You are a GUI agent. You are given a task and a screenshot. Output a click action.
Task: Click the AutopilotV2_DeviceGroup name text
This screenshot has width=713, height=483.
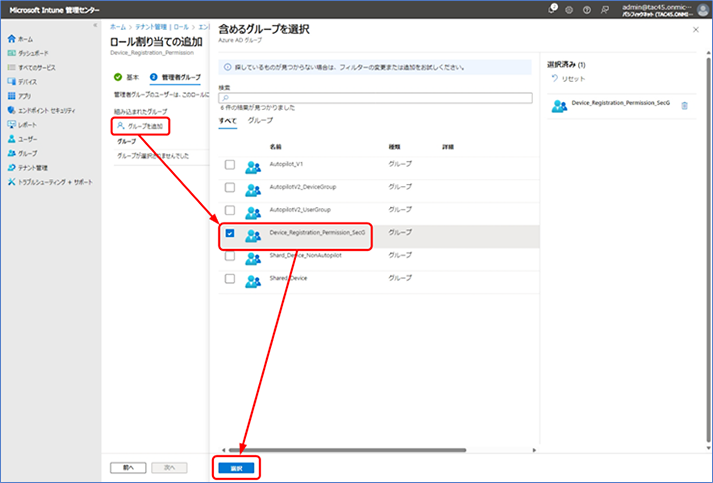(303, 187)
